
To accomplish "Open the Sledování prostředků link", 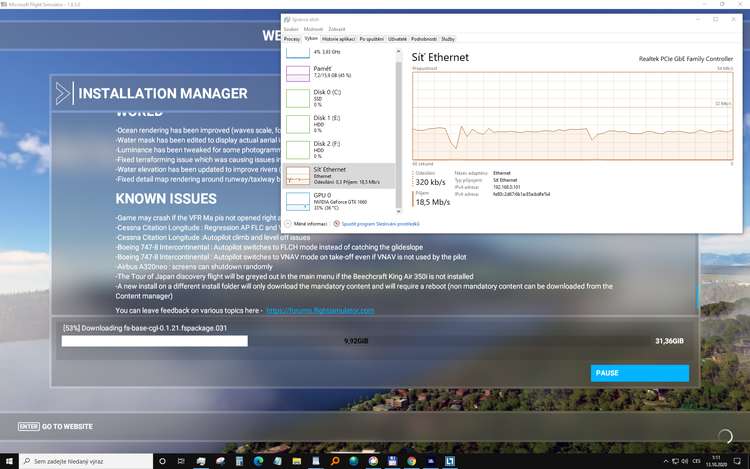I will [x=380, y=224].
